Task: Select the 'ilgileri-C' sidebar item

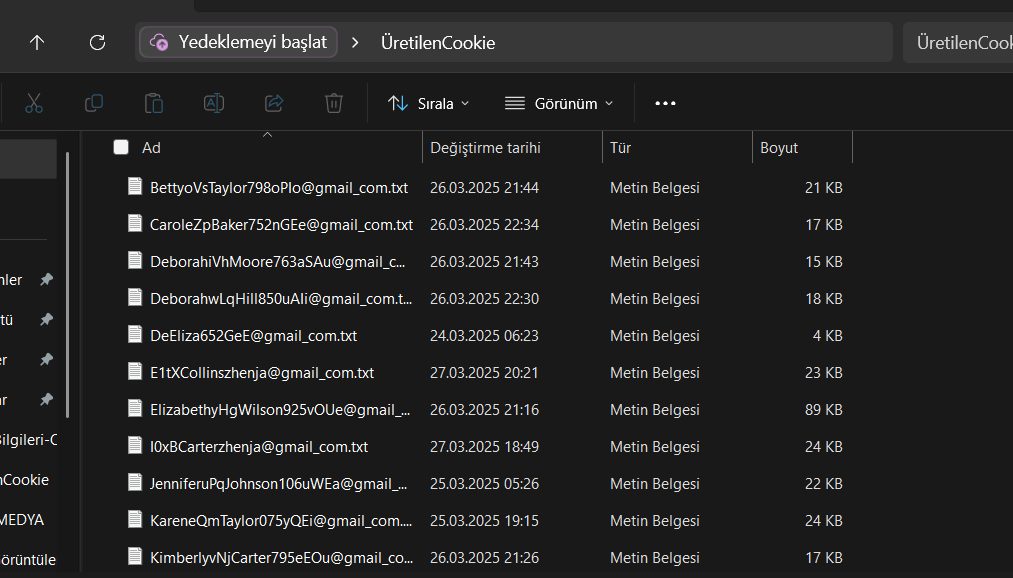Action: click(x=28, y=440)
